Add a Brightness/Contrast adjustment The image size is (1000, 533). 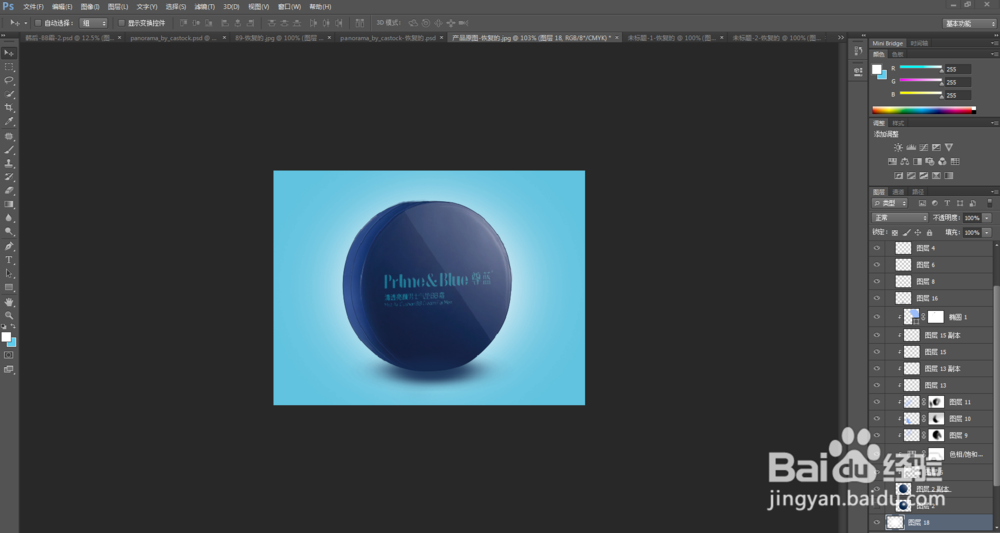coord(898,147)
